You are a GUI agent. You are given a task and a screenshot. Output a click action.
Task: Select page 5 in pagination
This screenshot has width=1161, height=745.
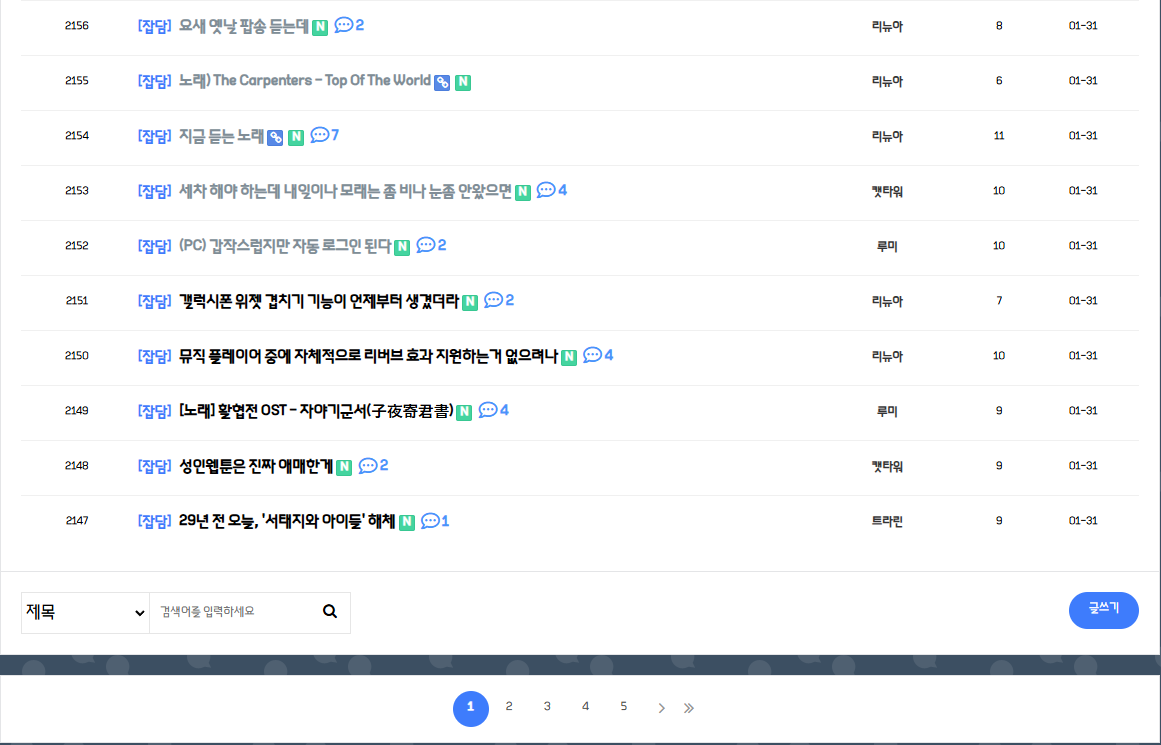[623, 707]
